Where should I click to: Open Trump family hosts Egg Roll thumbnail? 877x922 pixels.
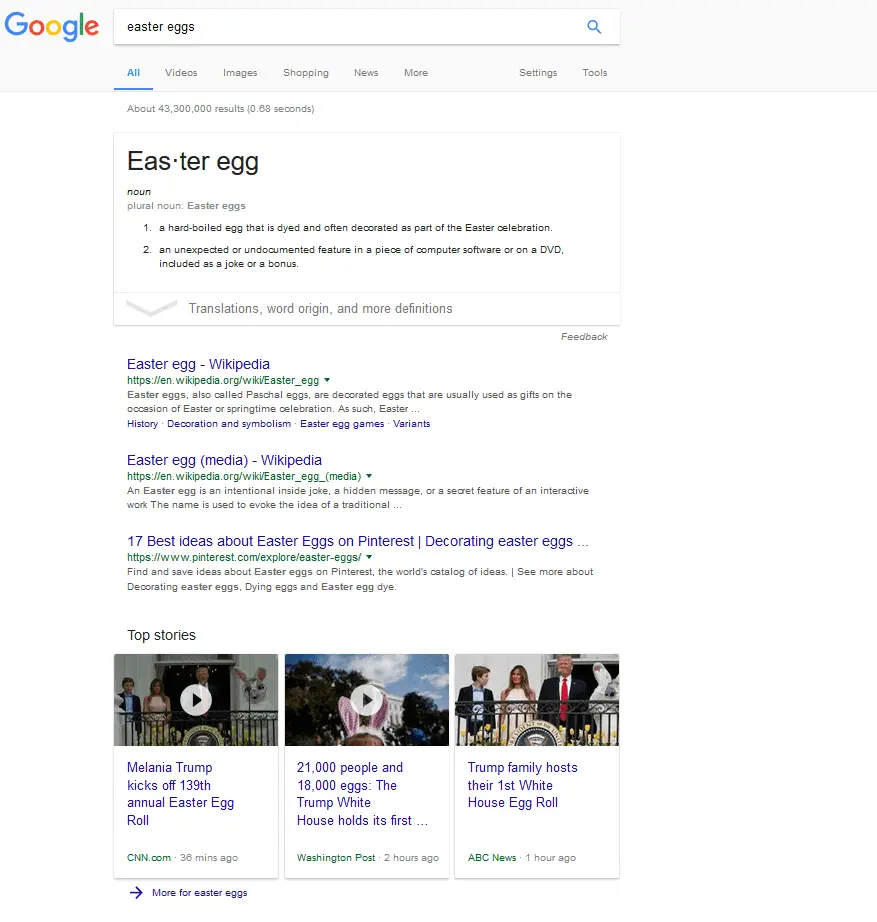pyautogui.click(x=537, y=700)
